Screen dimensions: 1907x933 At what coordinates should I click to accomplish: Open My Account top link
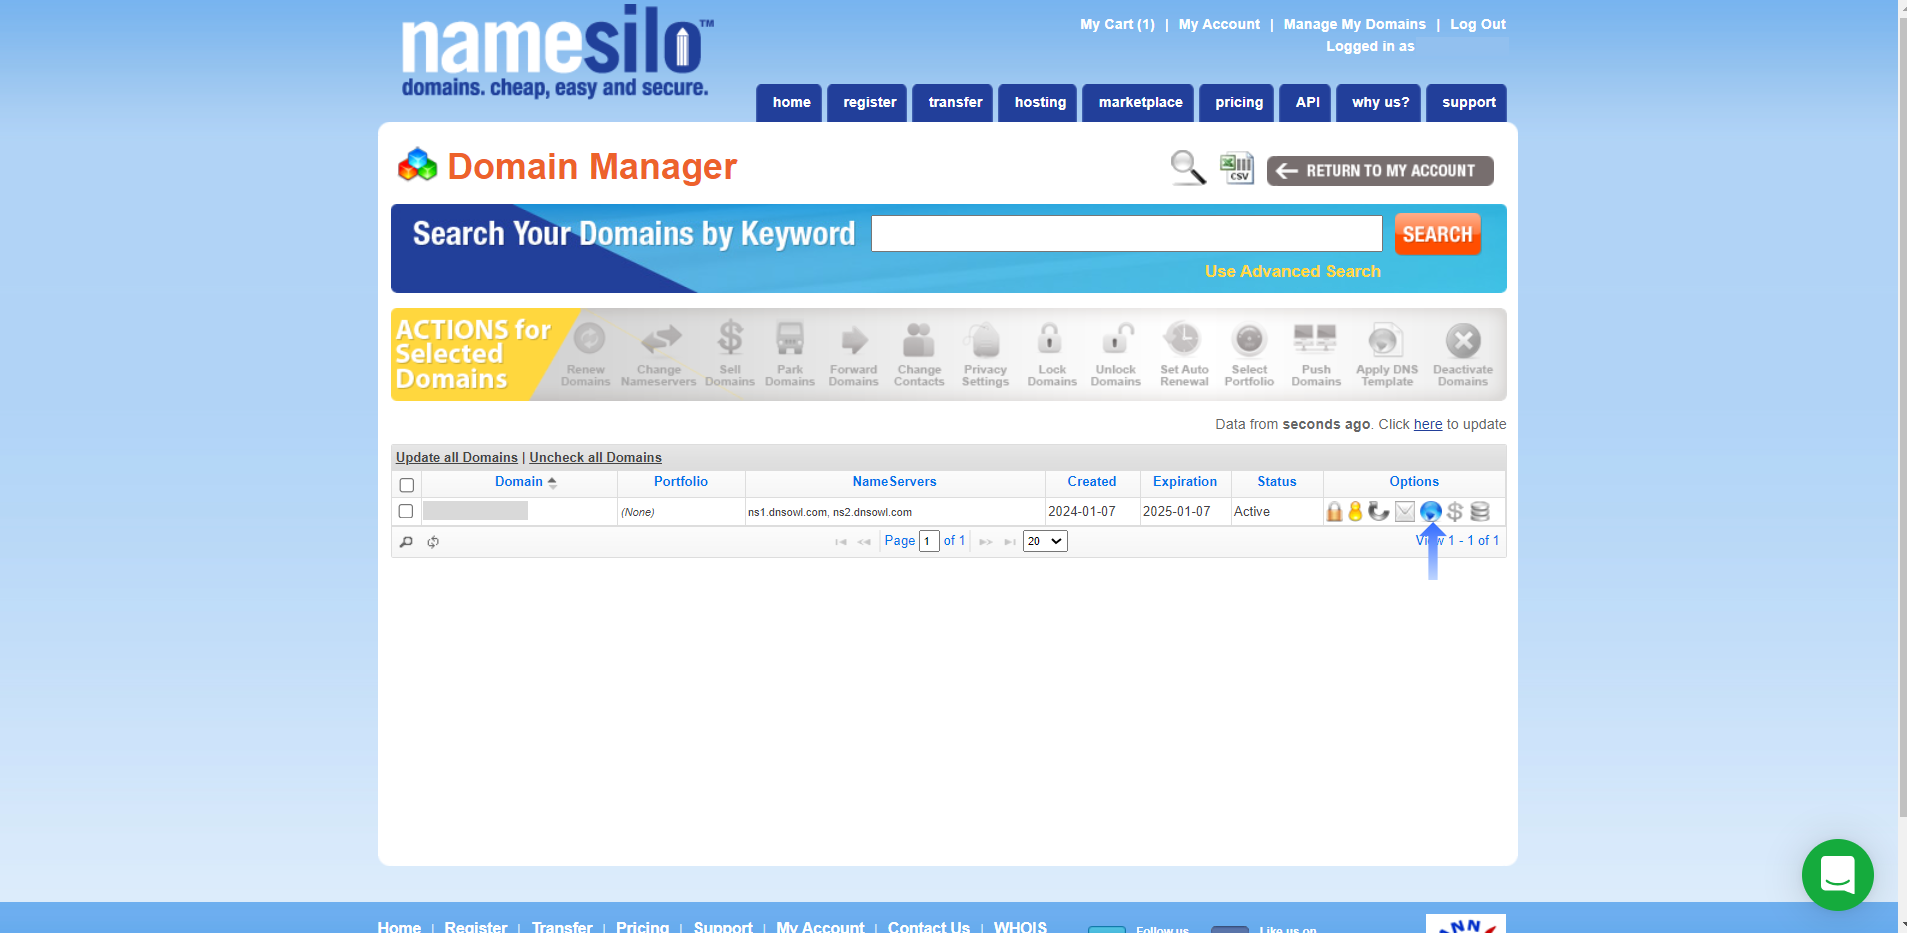point(1219,25)
